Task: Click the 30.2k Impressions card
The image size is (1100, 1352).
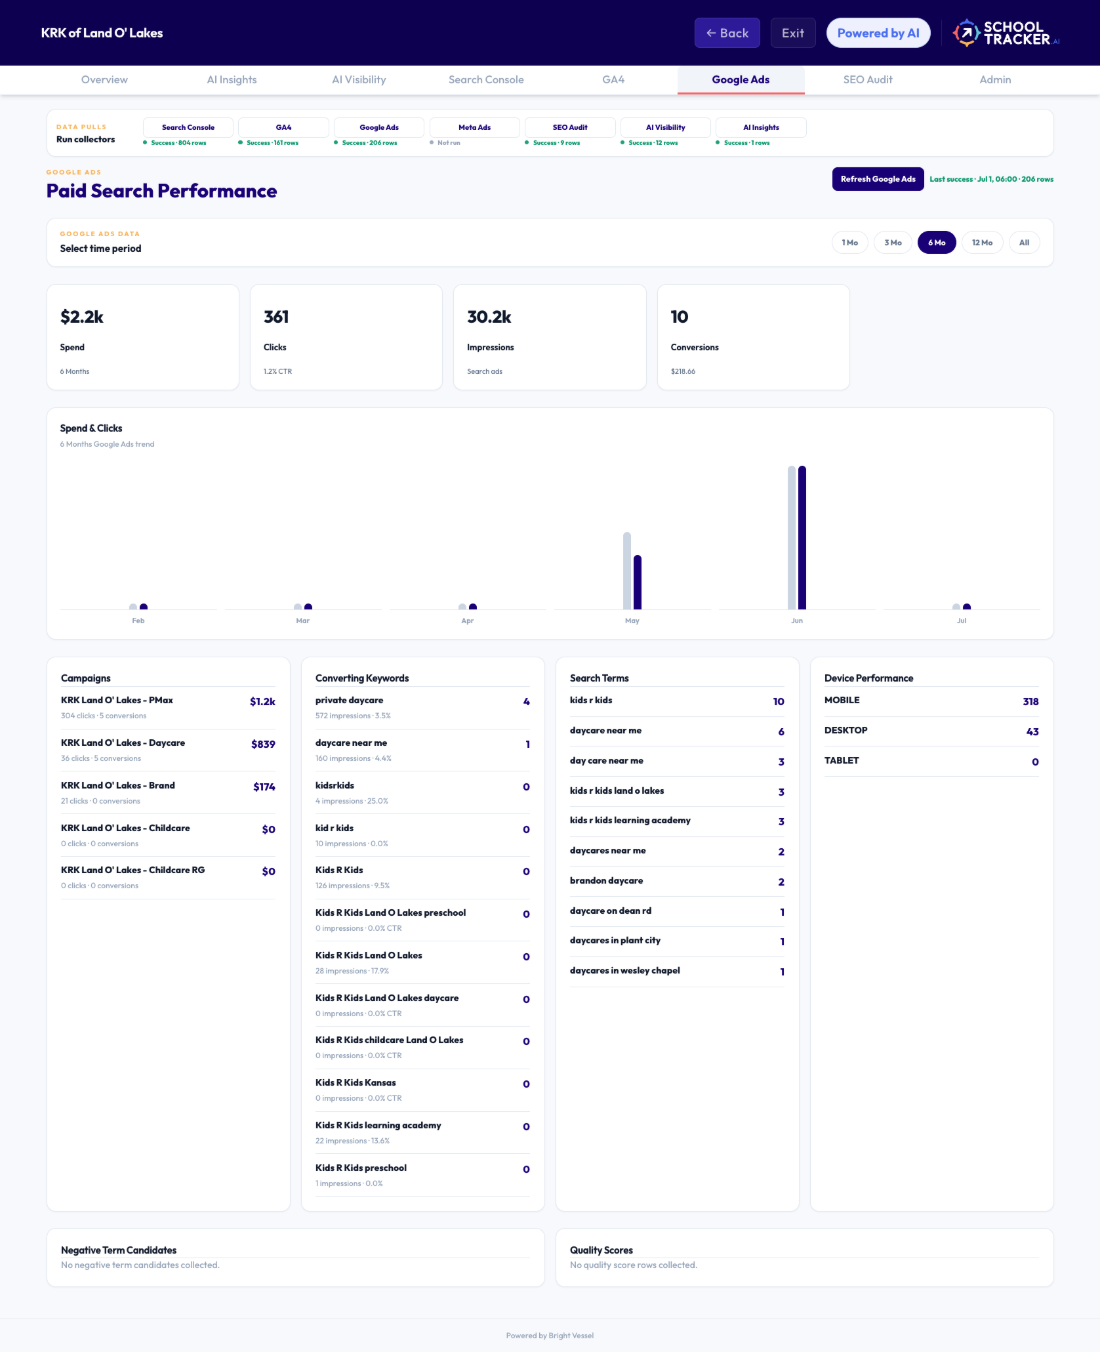Action: pos(550,337)
